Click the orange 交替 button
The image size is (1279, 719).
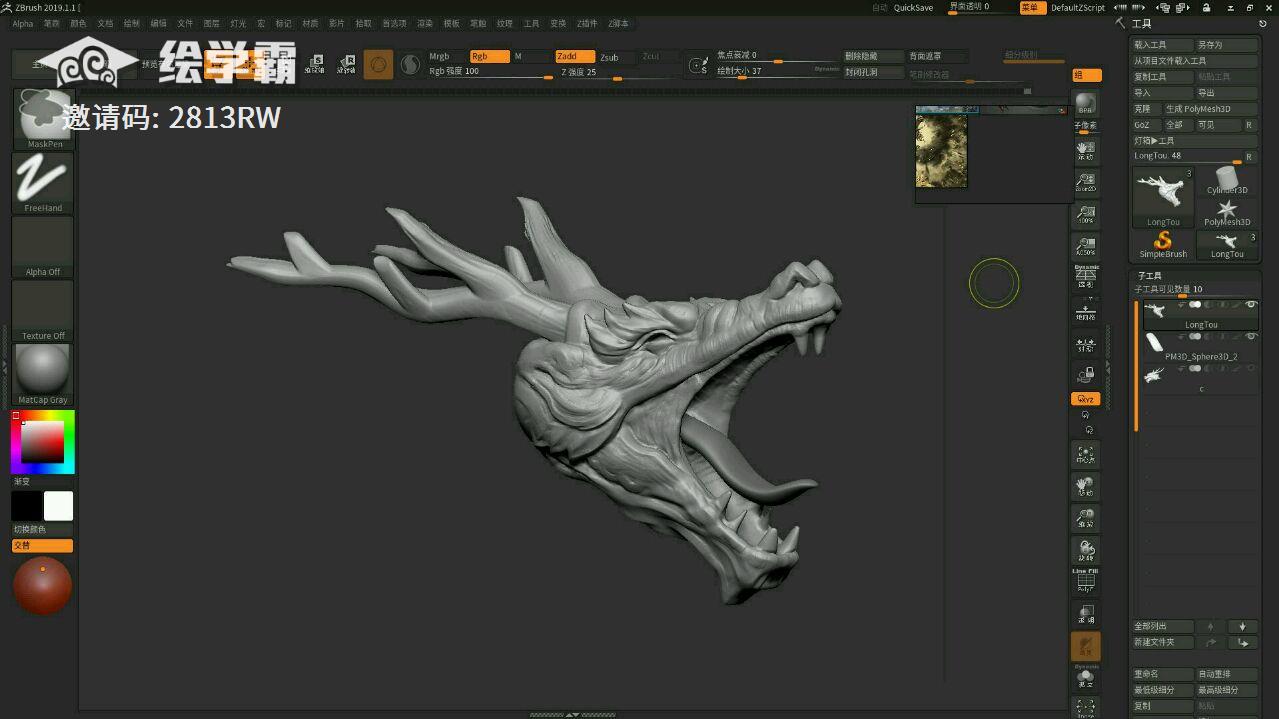[x=43, y=546]
